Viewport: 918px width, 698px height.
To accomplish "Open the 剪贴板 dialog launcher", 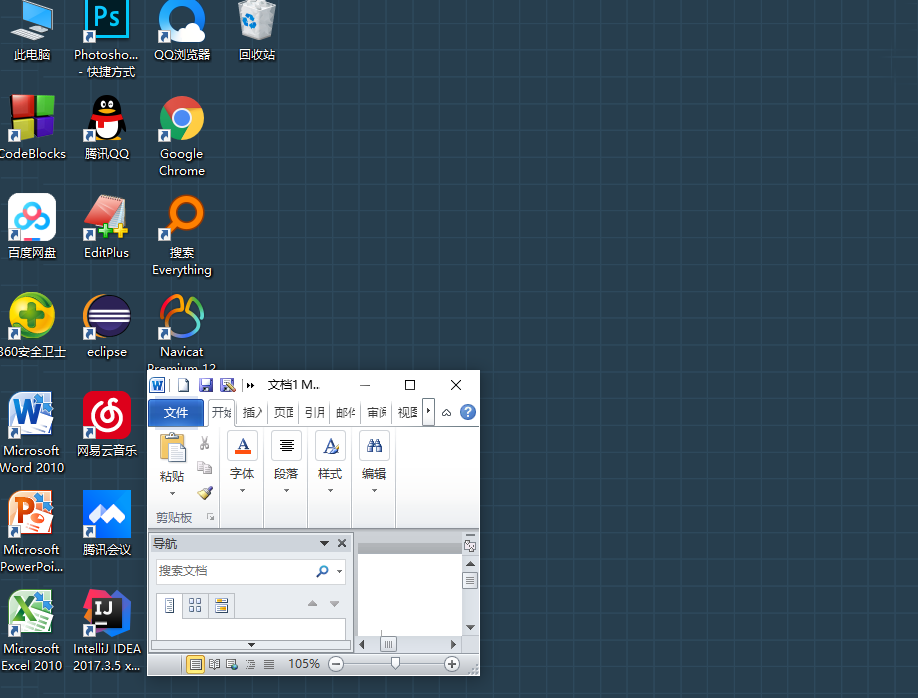I will (x=210, y=517).
